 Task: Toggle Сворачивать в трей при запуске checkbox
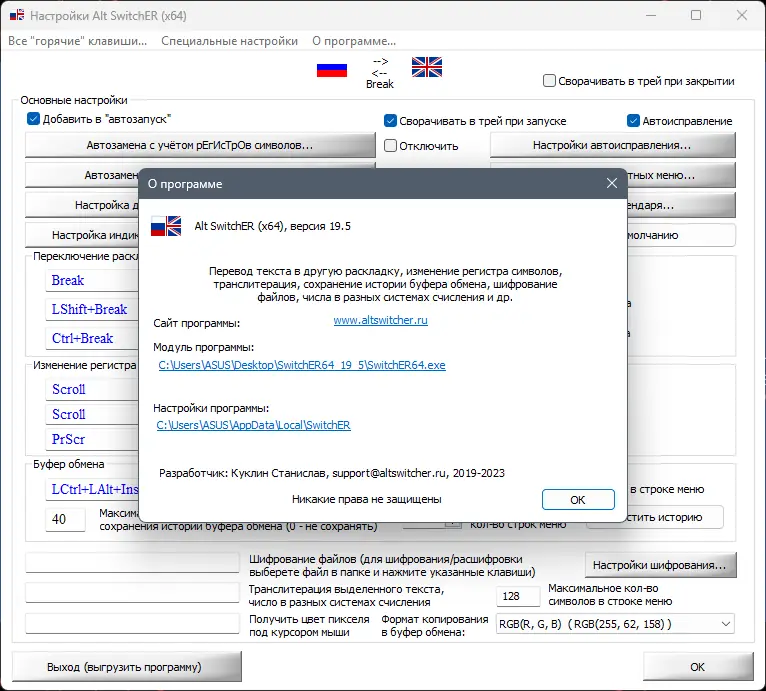(x=390, y=121)
